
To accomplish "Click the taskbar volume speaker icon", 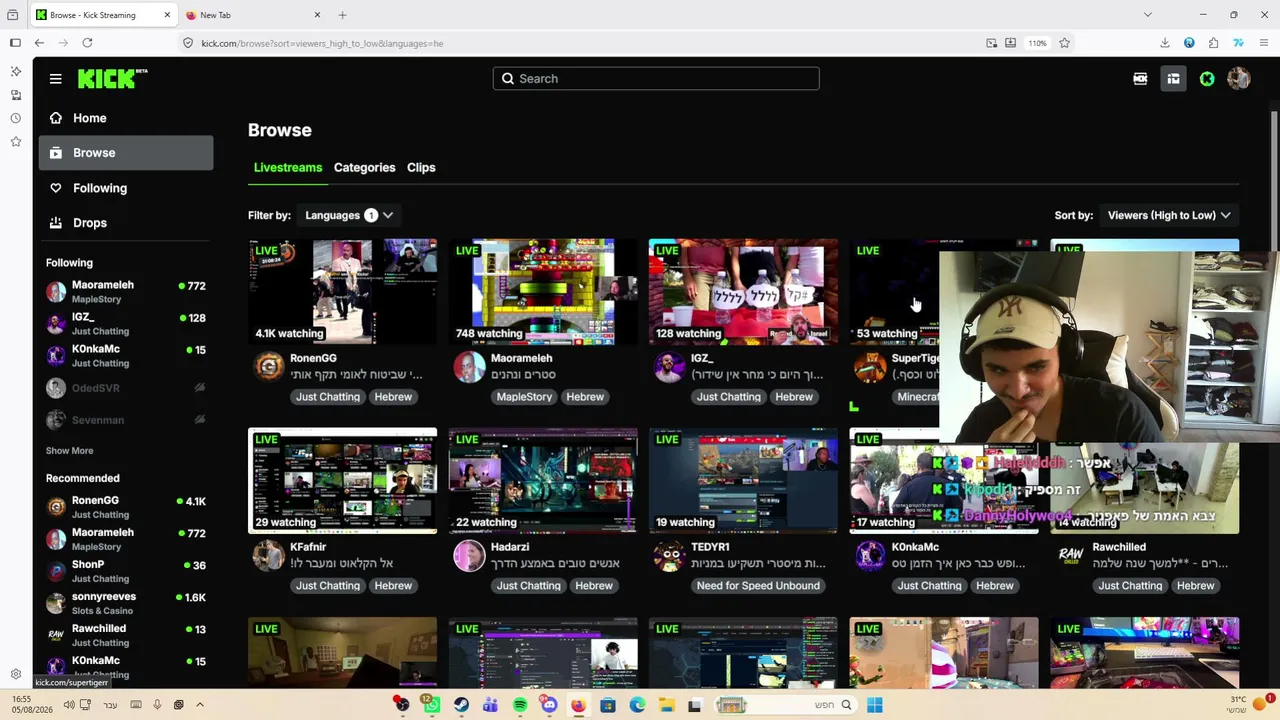I will [69, 705].
